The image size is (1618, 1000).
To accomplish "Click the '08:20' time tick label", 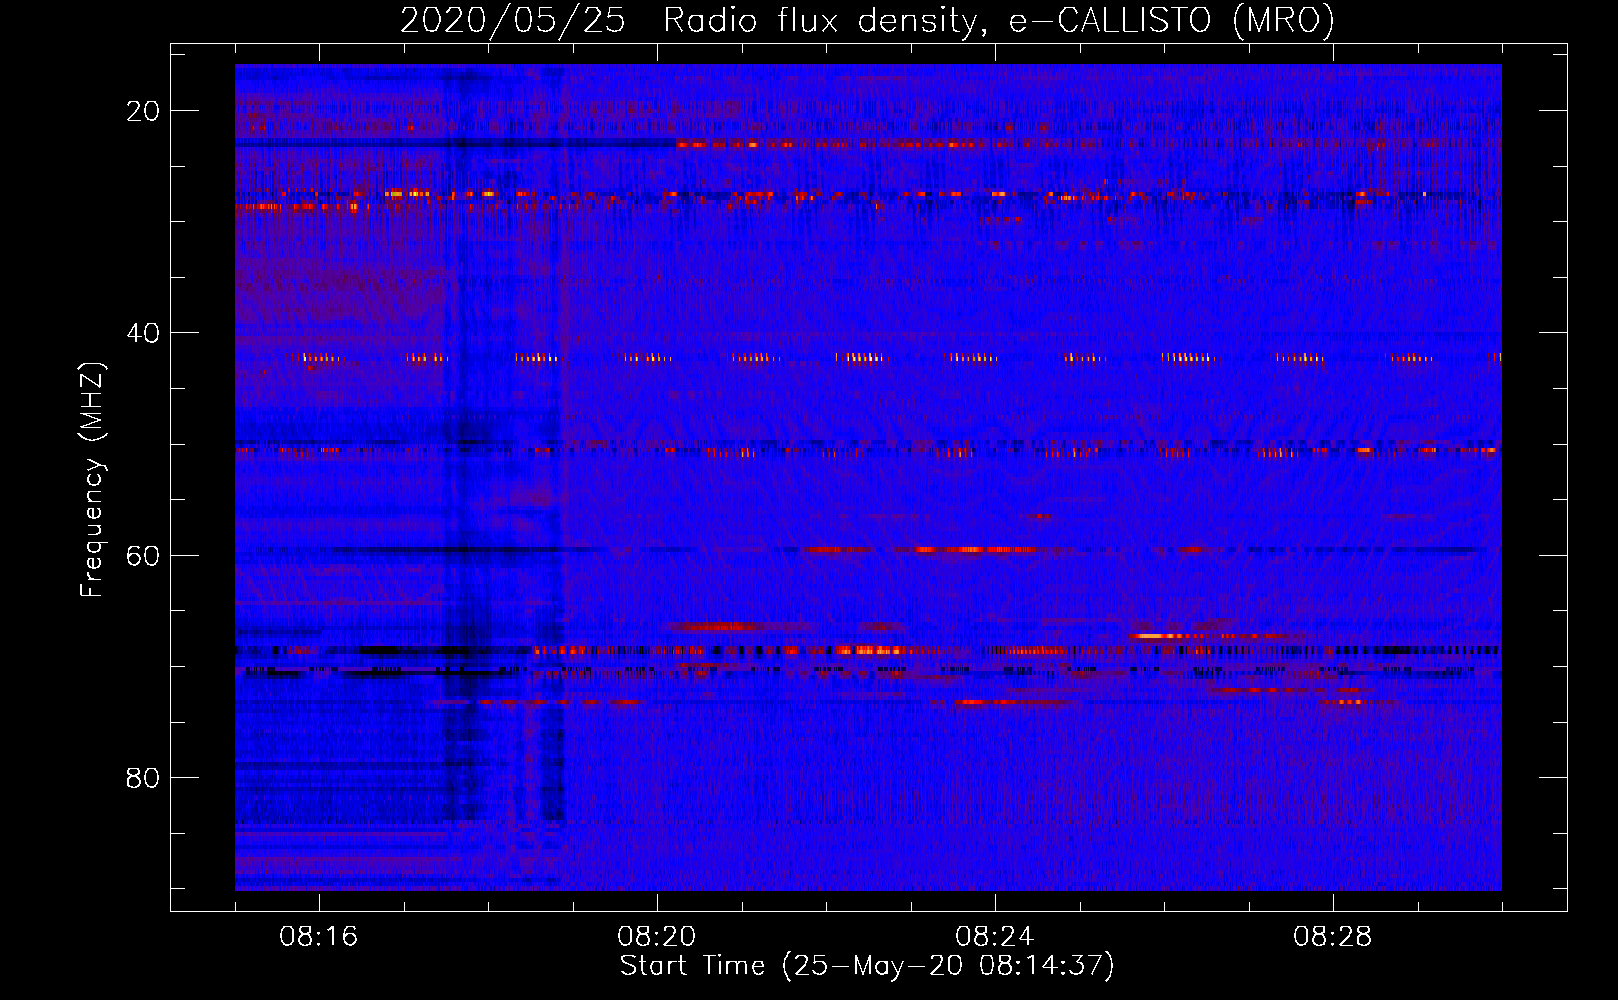I will 657,937.
